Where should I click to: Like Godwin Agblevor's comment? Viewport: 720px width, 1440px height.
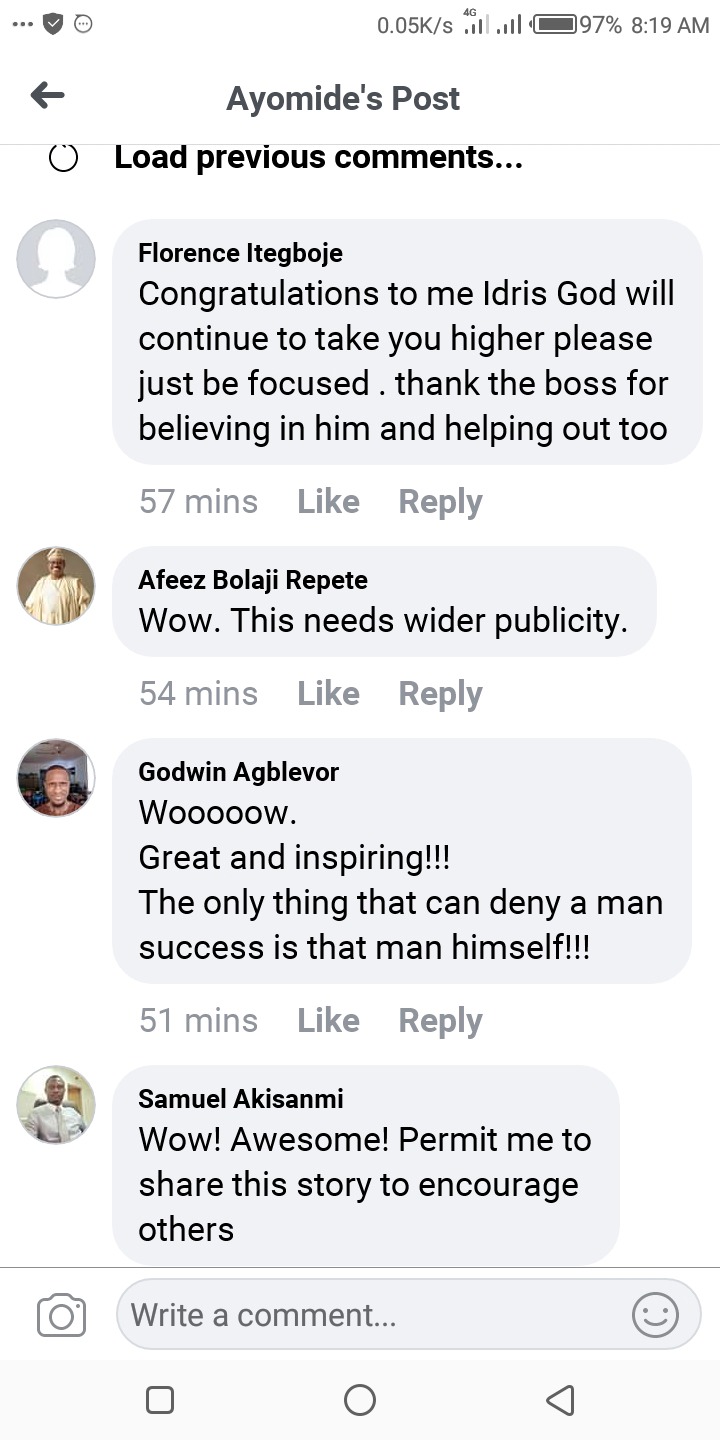coord(328,1020)
